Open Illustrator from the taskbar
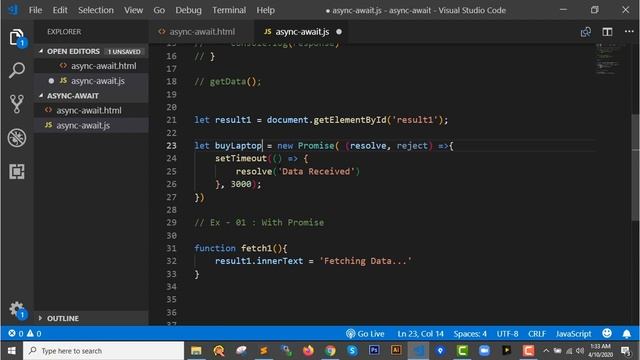This screenshot has width=640, height=360. 396,350
